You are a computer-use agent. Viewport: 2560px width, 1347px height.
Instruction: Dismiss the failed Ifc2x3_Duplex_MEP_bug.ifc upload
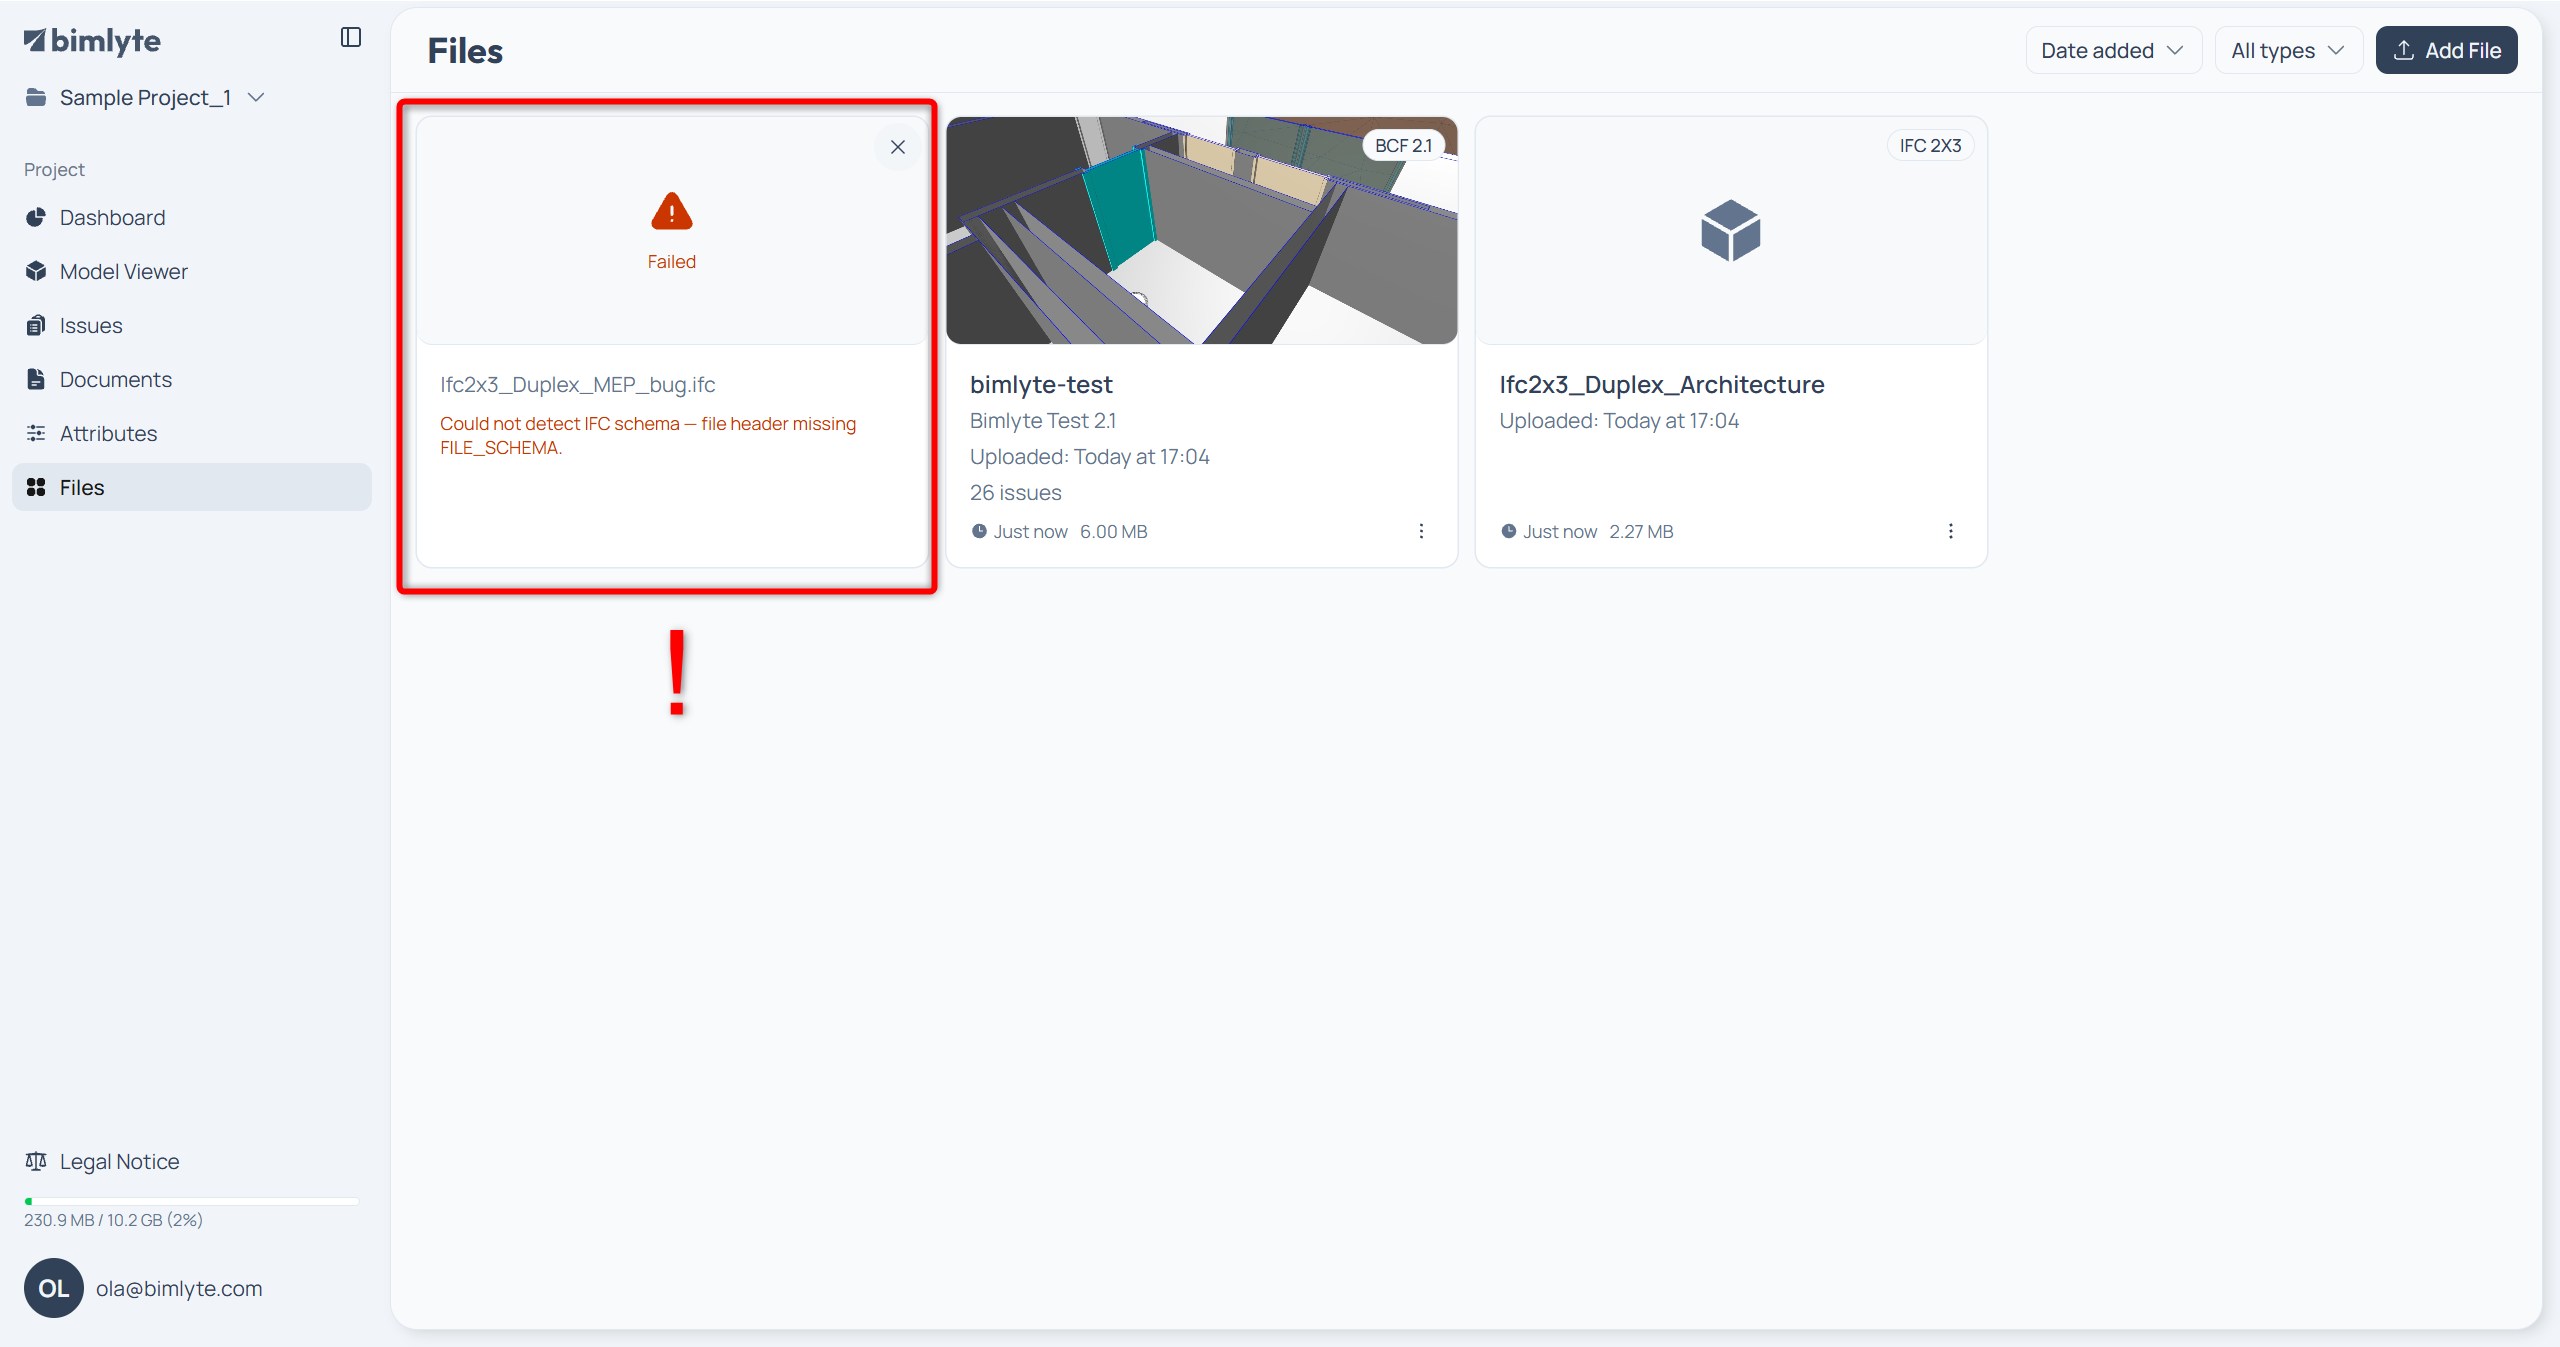click(898, 147)
